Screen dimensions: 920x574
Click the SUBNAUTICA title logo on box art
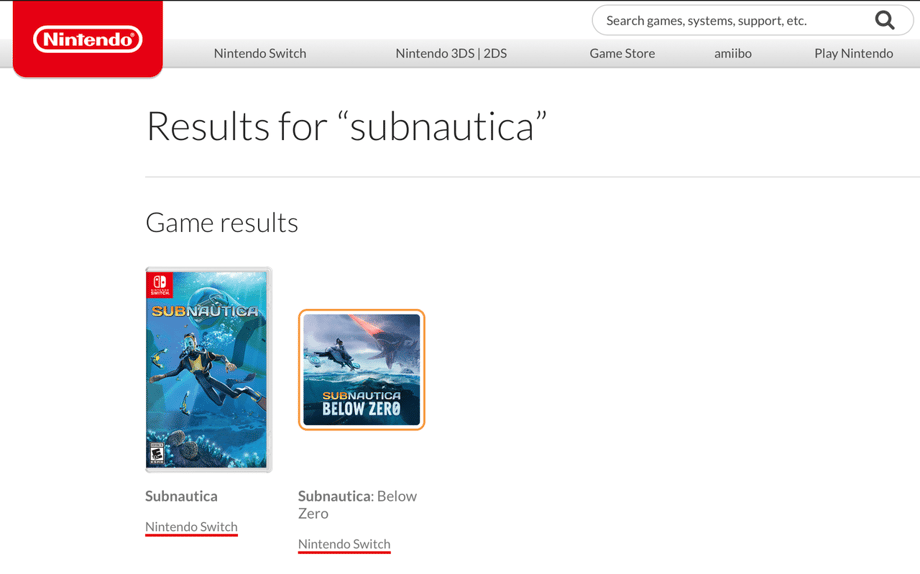click(206, 312)
